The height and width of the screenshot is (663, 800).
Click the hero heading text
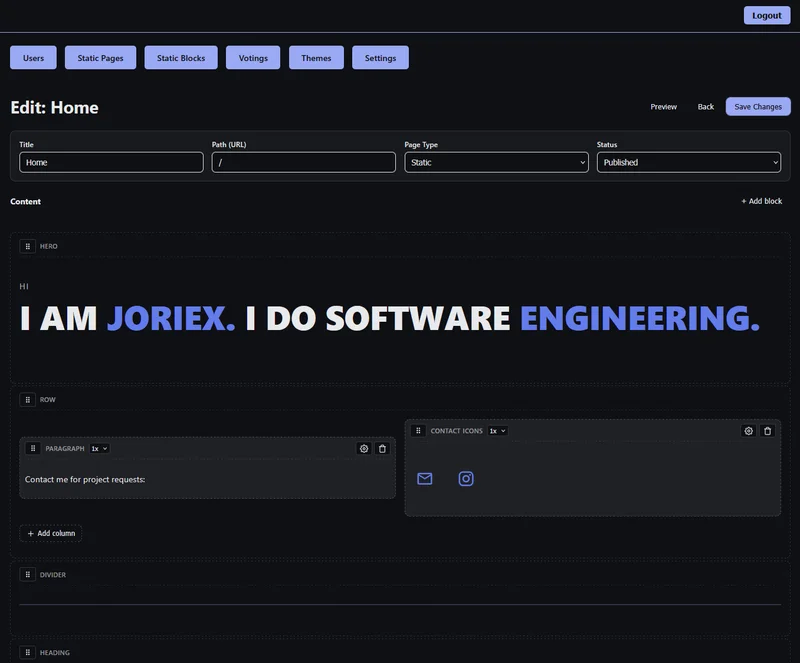(x=390, y=318)
